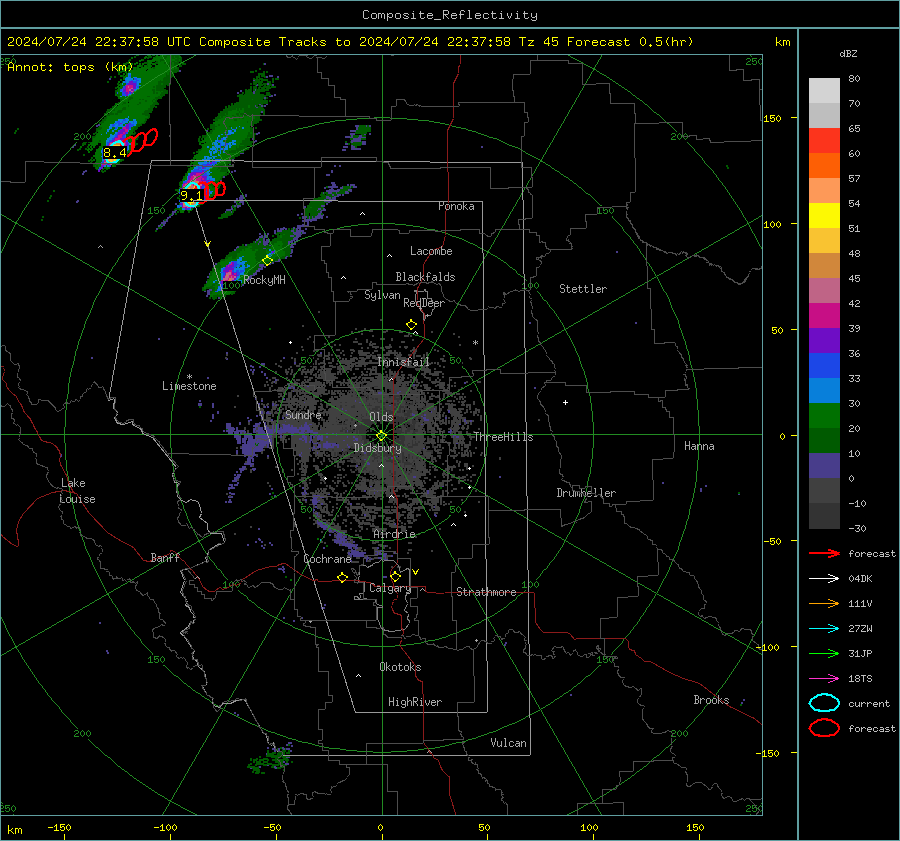Click the Lake Louise label
The height and width of the screenshot is (841, 900).
77,491
